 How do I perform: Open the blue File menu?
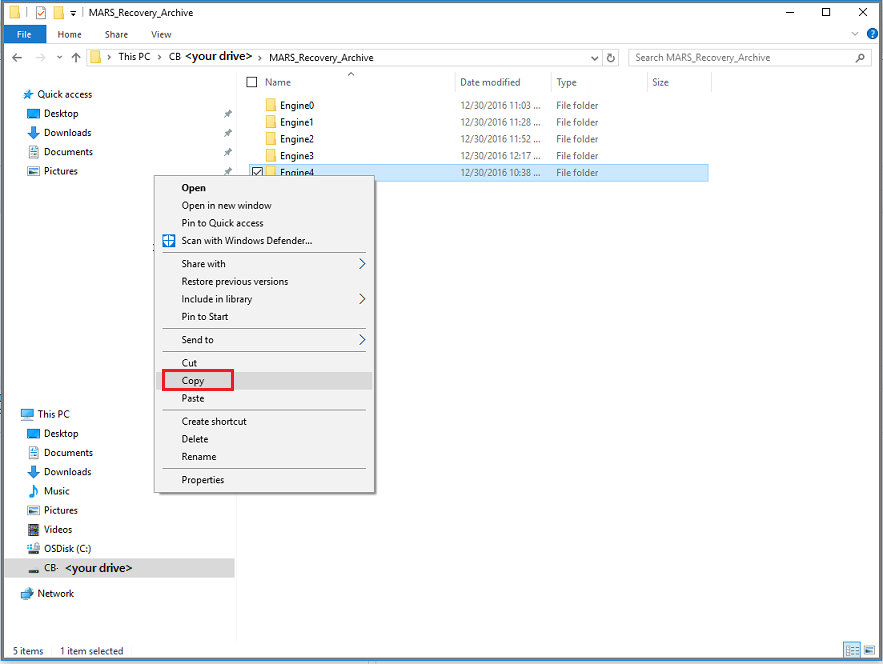click(x=24, y=33)
